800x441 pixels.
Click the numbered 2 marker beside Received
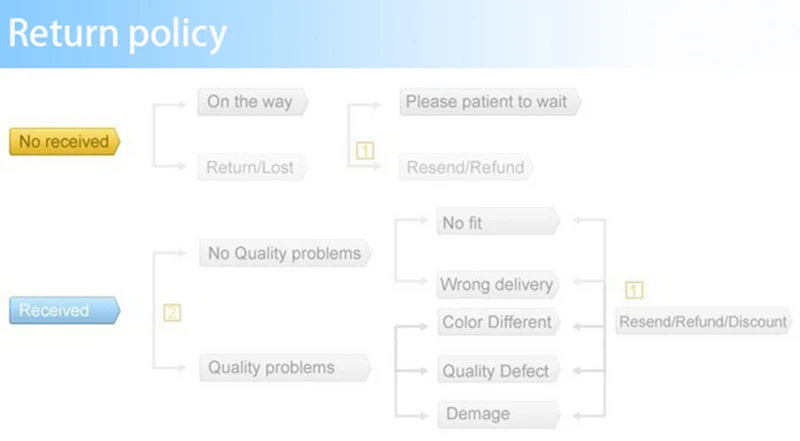(172, 312)
